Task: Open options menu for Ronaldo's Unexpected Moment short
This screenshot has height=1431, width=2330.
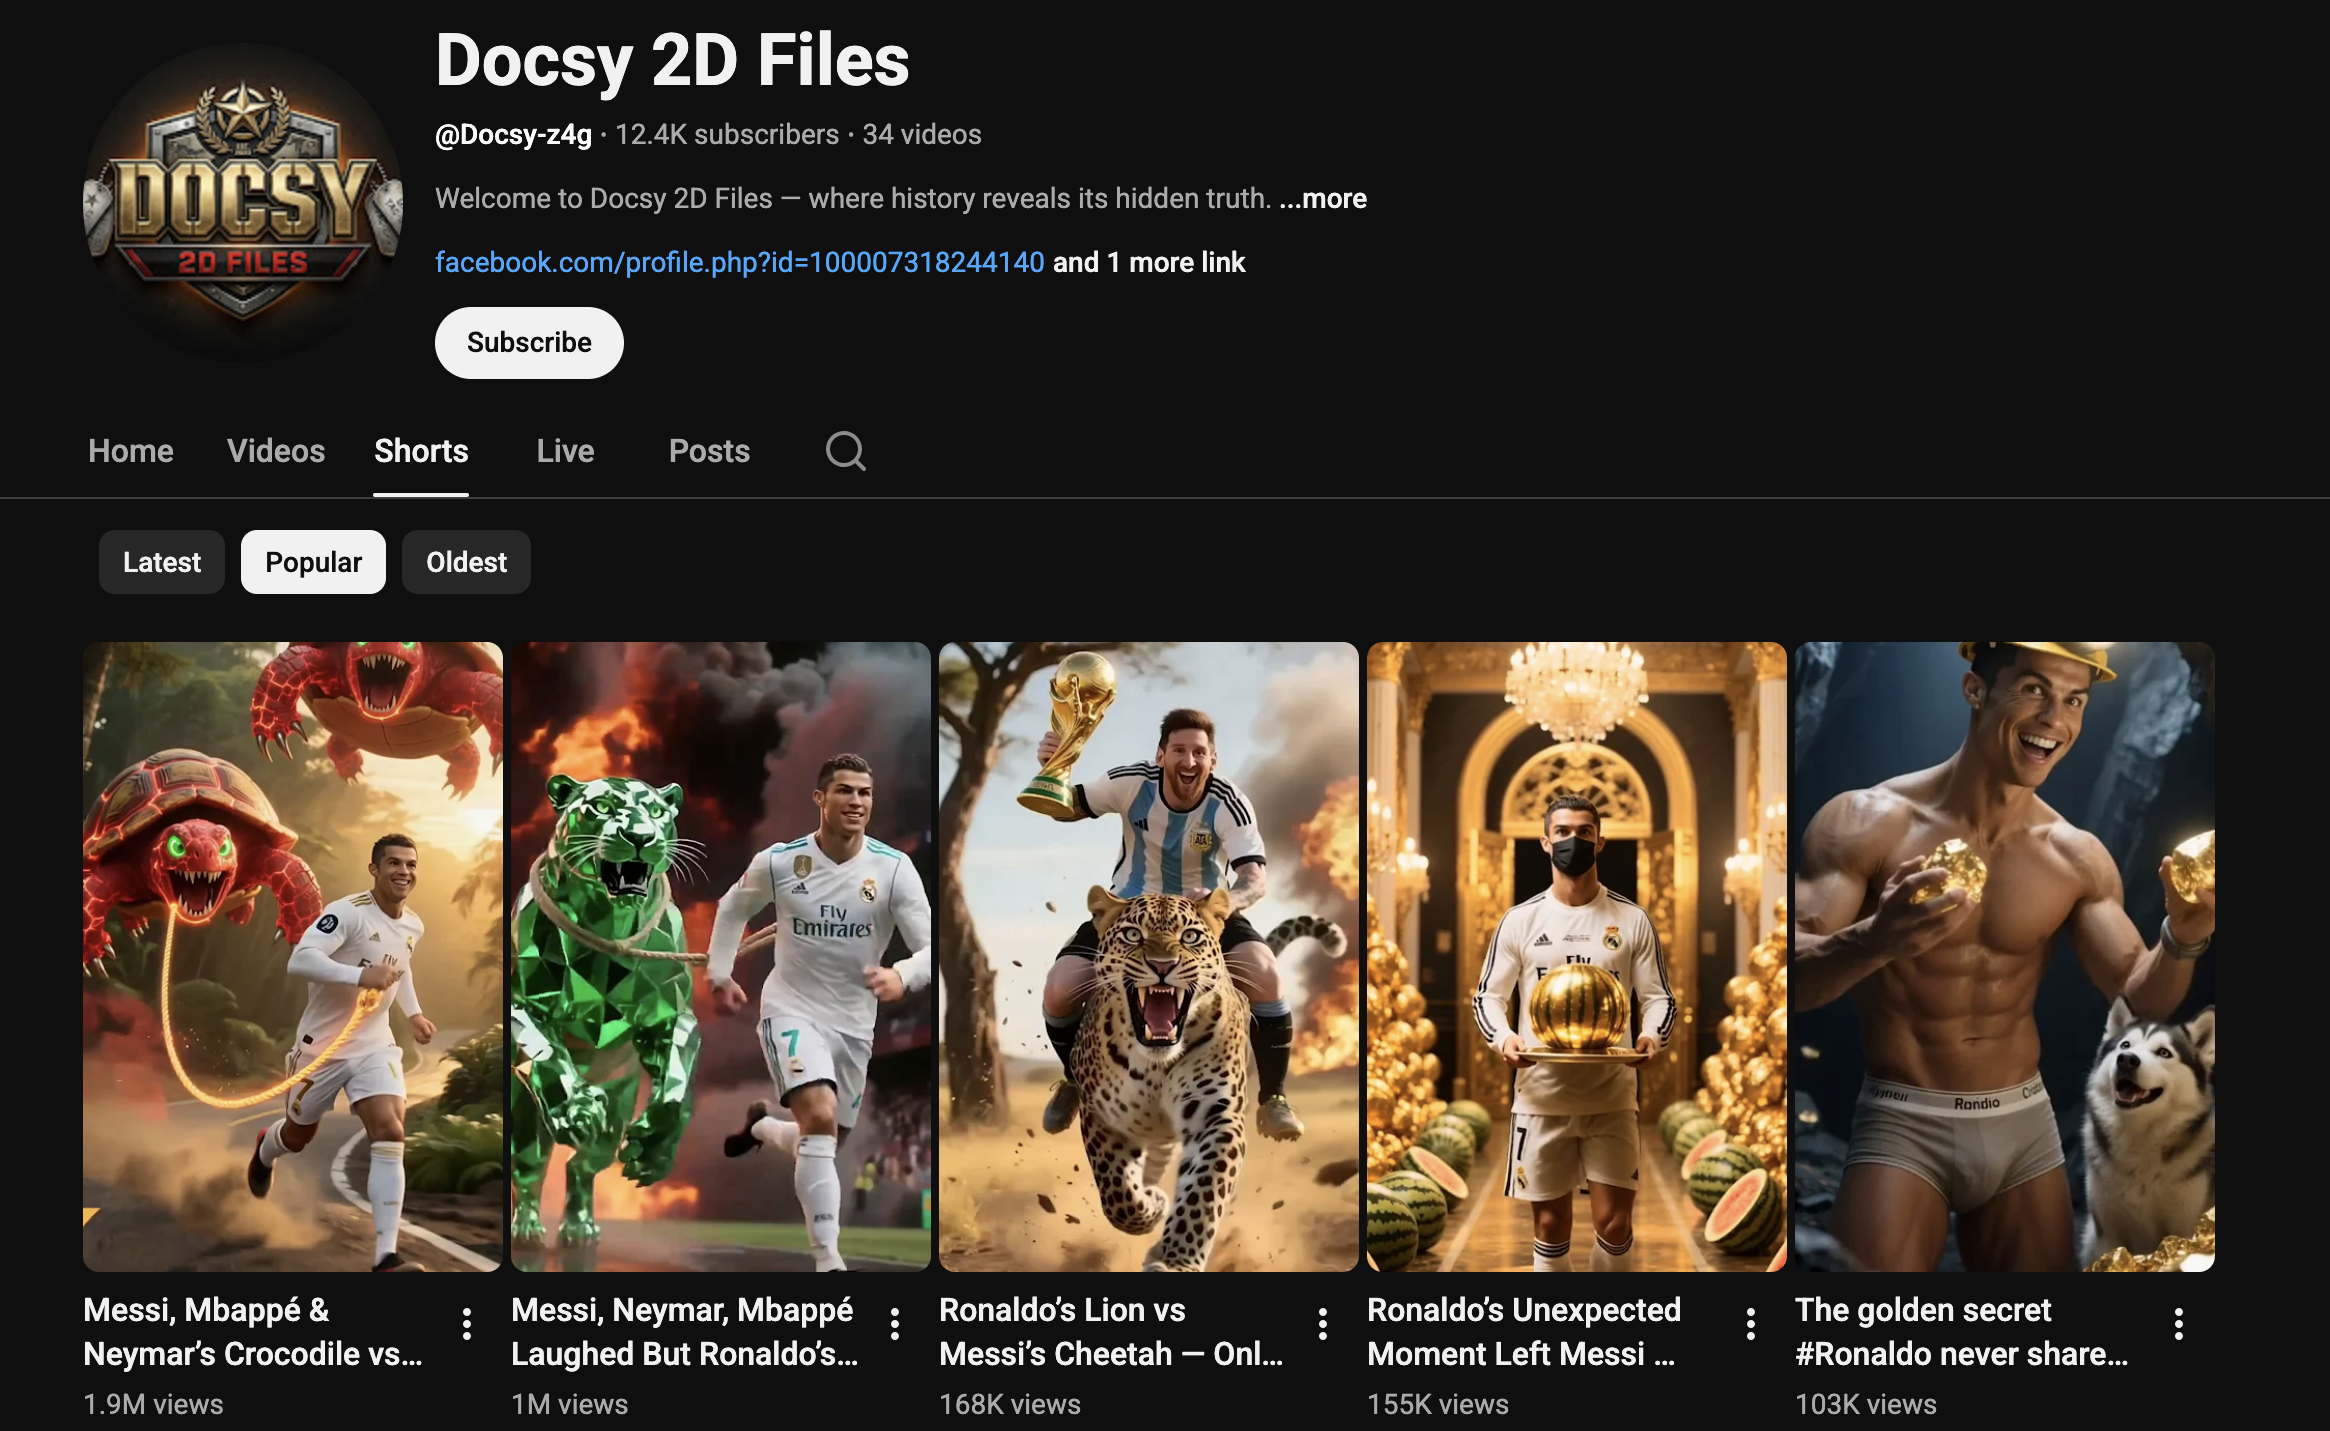Action: tap(1751, 1324)
